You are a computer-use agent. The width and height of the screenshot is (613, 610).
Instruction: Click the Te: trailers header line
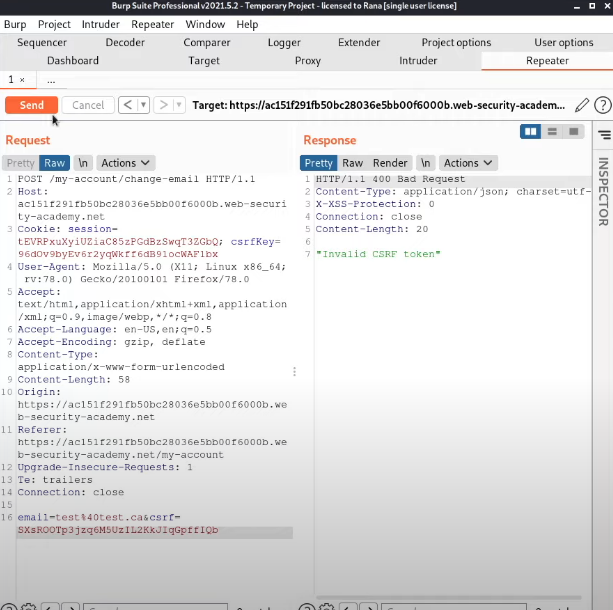[55, 480]
